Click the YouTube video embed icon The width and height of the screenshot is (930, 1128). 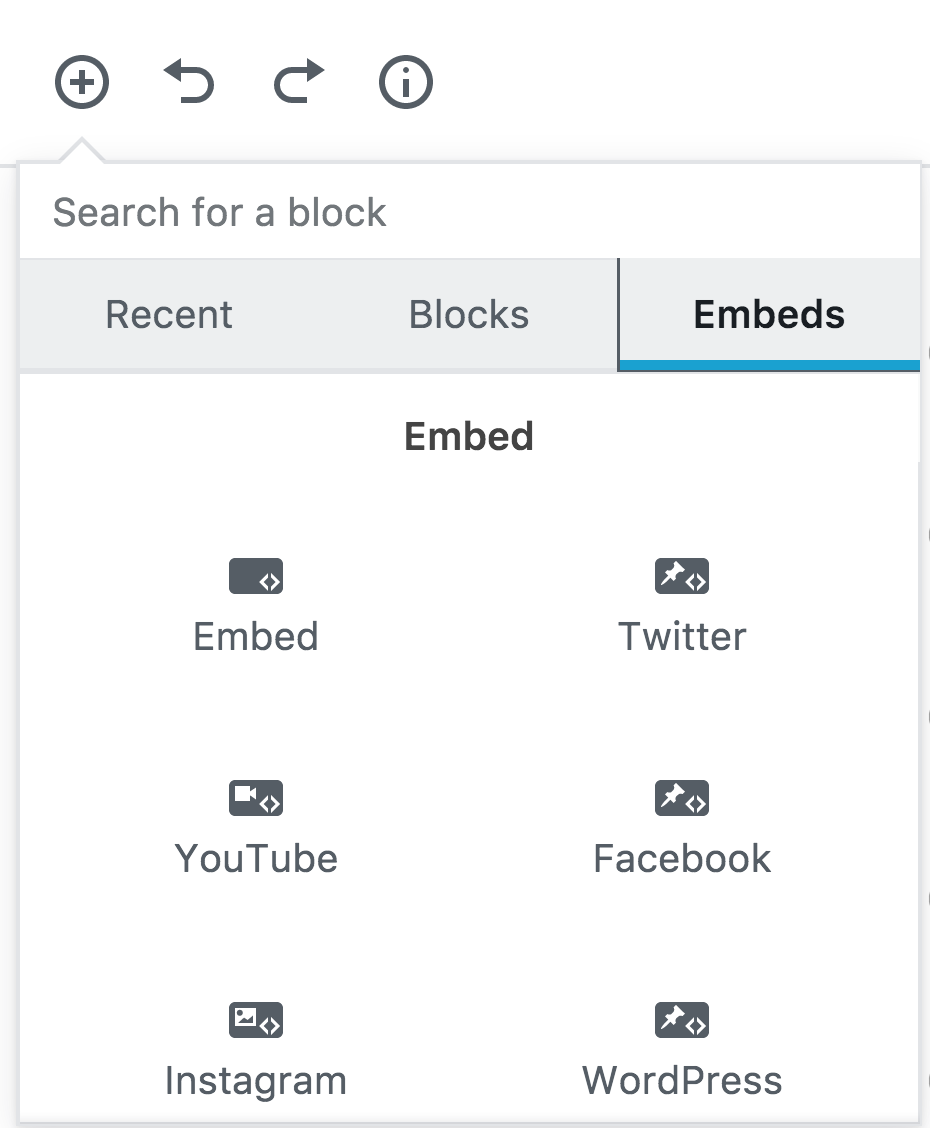pyautogui.click(x=256, y=798)
